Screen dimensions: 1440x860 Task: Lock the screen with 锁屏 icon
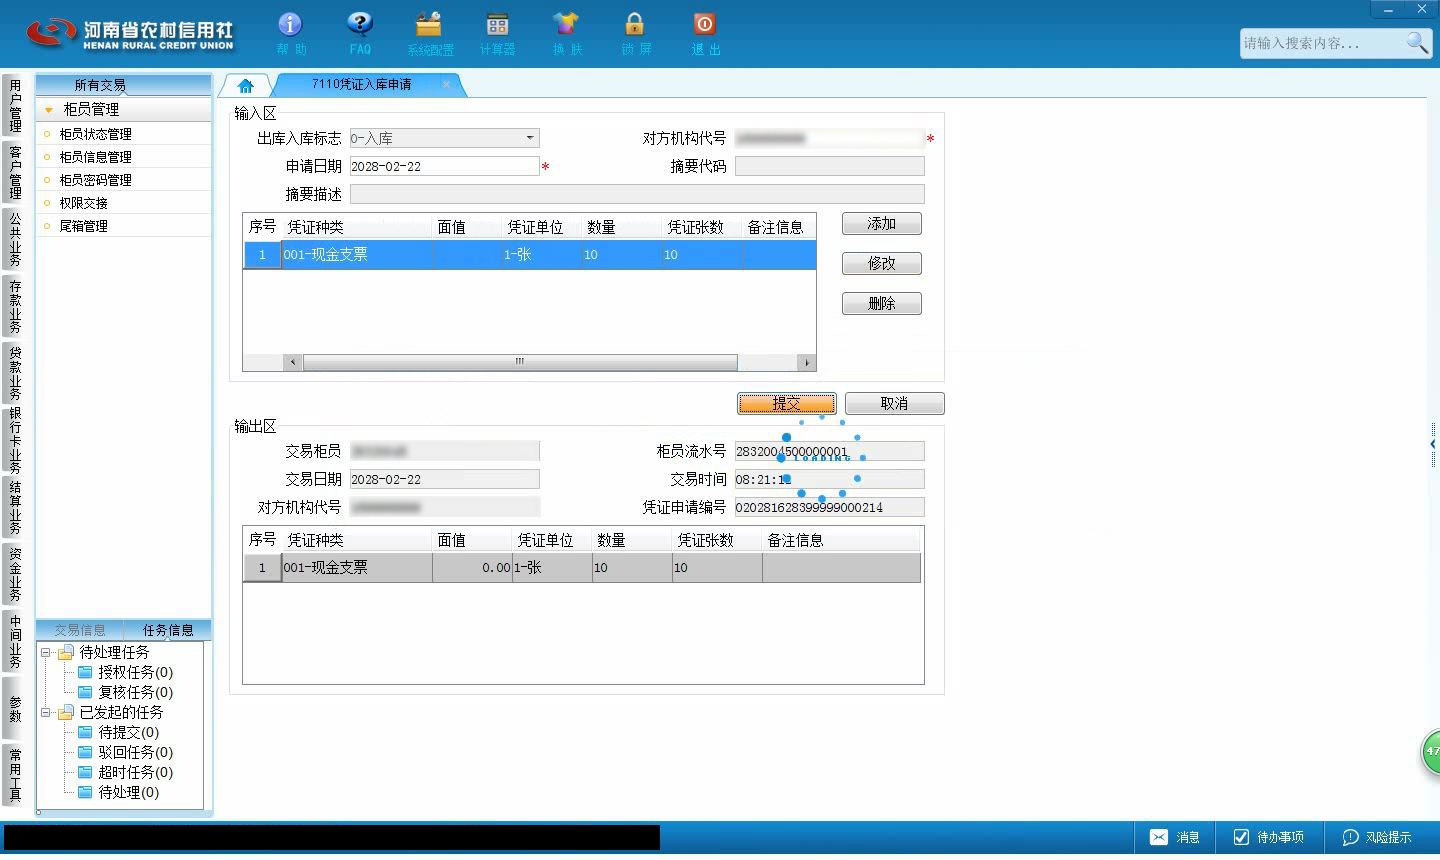(x=635, y=33)
